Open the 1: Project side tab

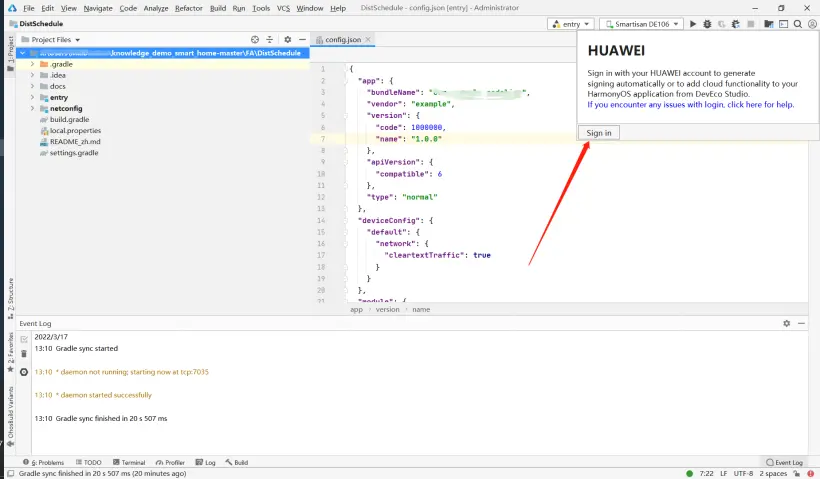tap(10, 54)
